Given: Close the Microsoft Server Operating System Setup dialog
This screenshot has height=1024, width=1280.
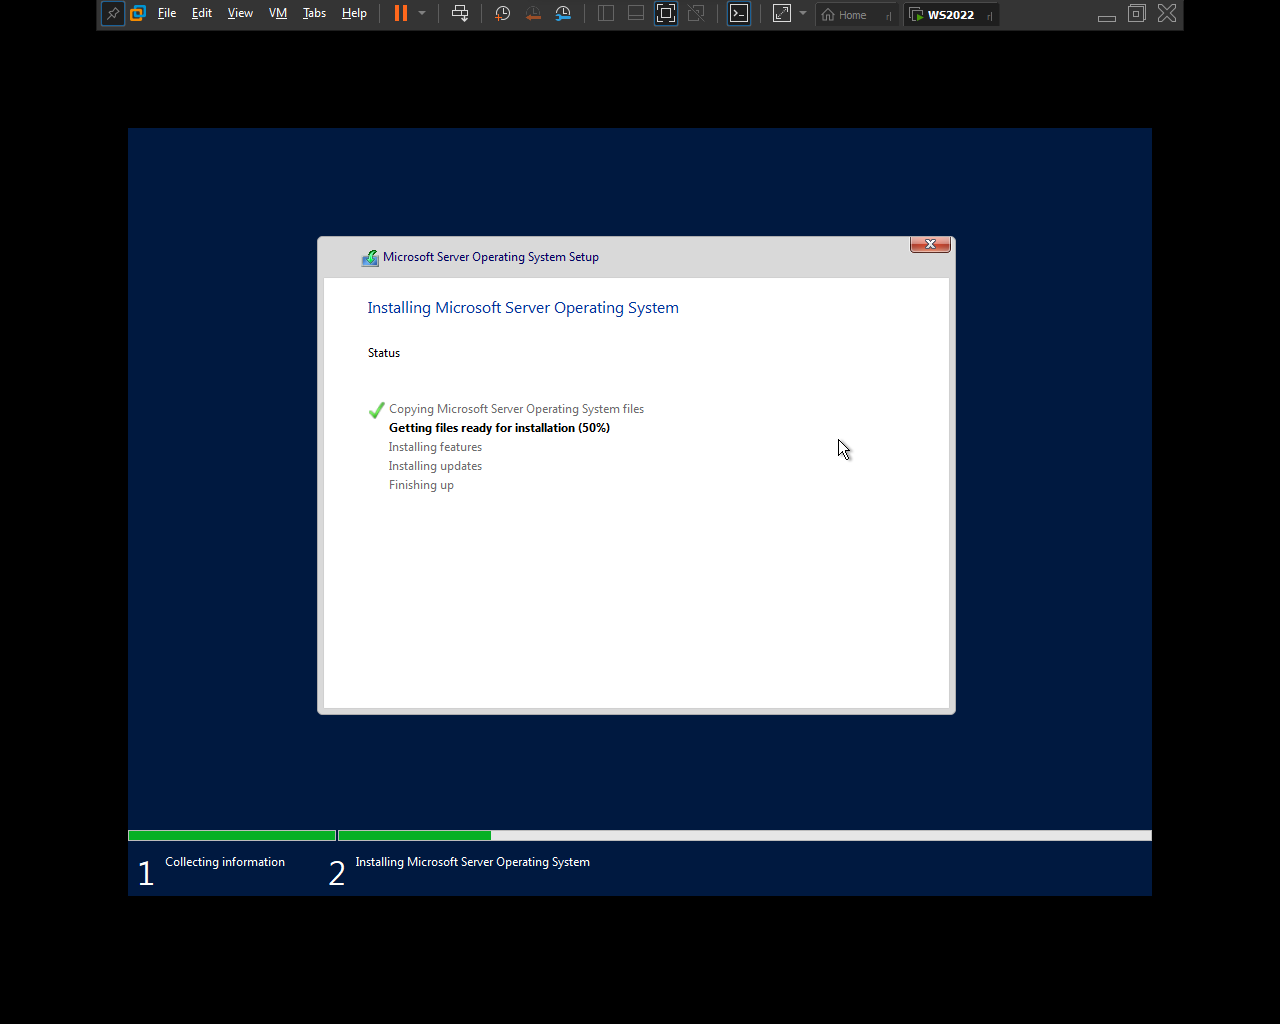Looking at the screenshot, I should [930, 245].
